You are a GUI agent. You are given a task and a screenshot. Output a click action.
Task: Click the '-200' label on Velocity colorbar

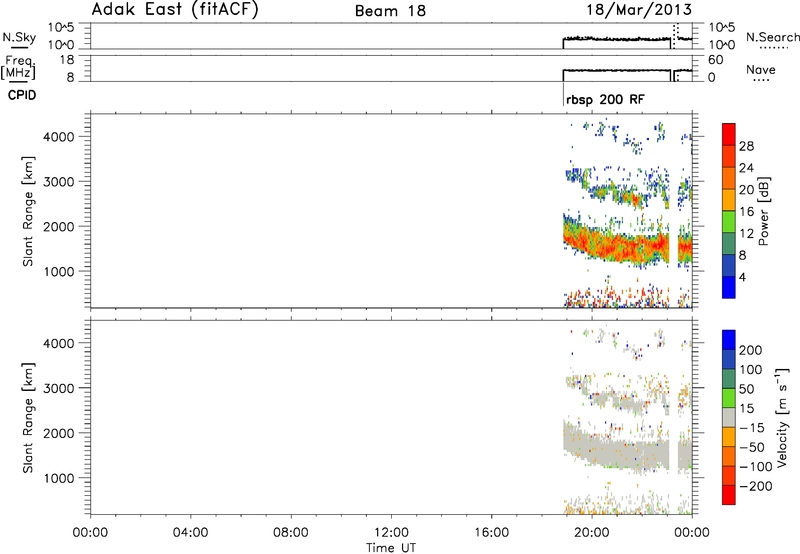point(755,486)
